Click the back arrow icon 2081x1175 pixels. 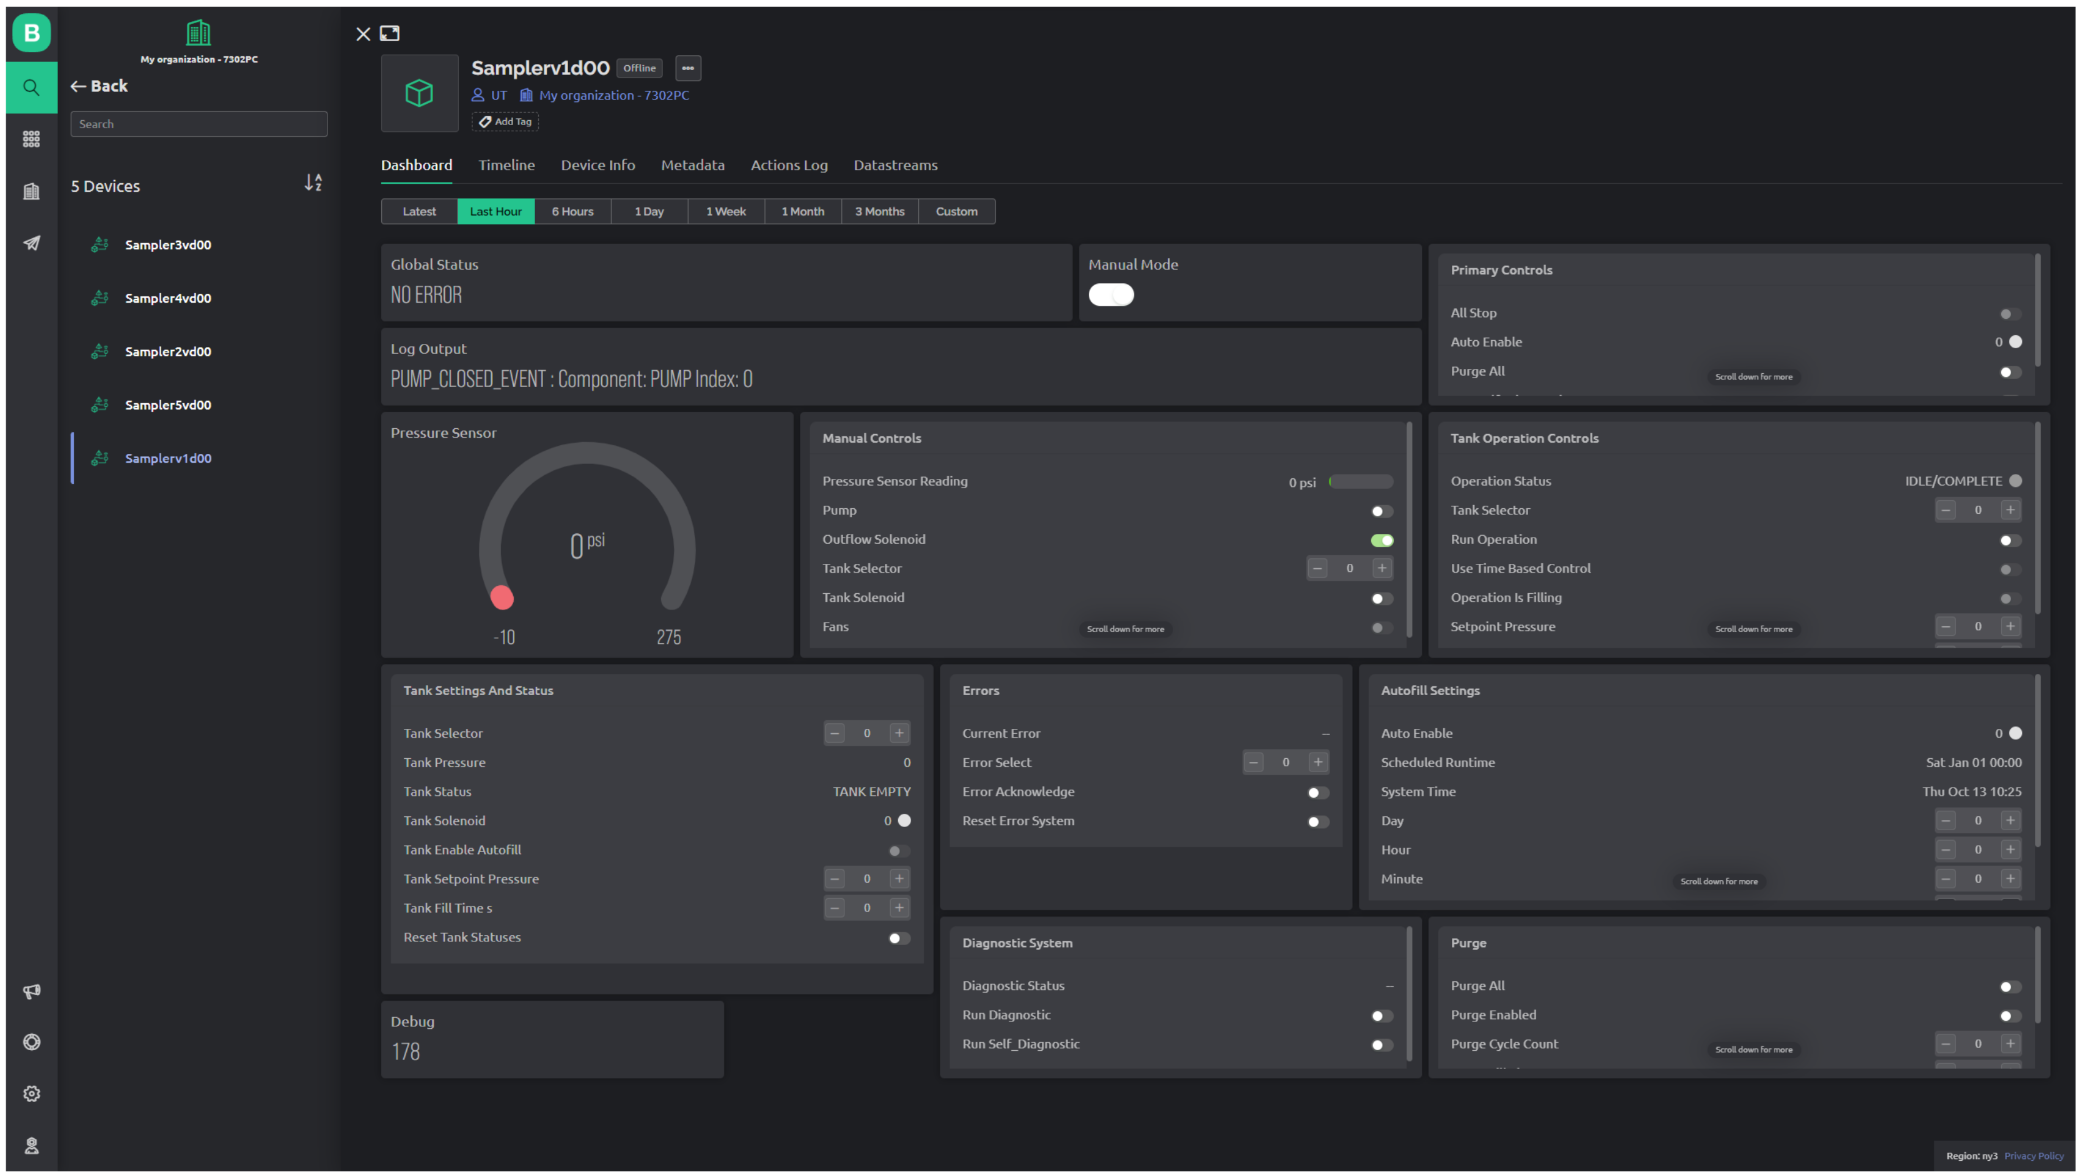pos(79,86)
